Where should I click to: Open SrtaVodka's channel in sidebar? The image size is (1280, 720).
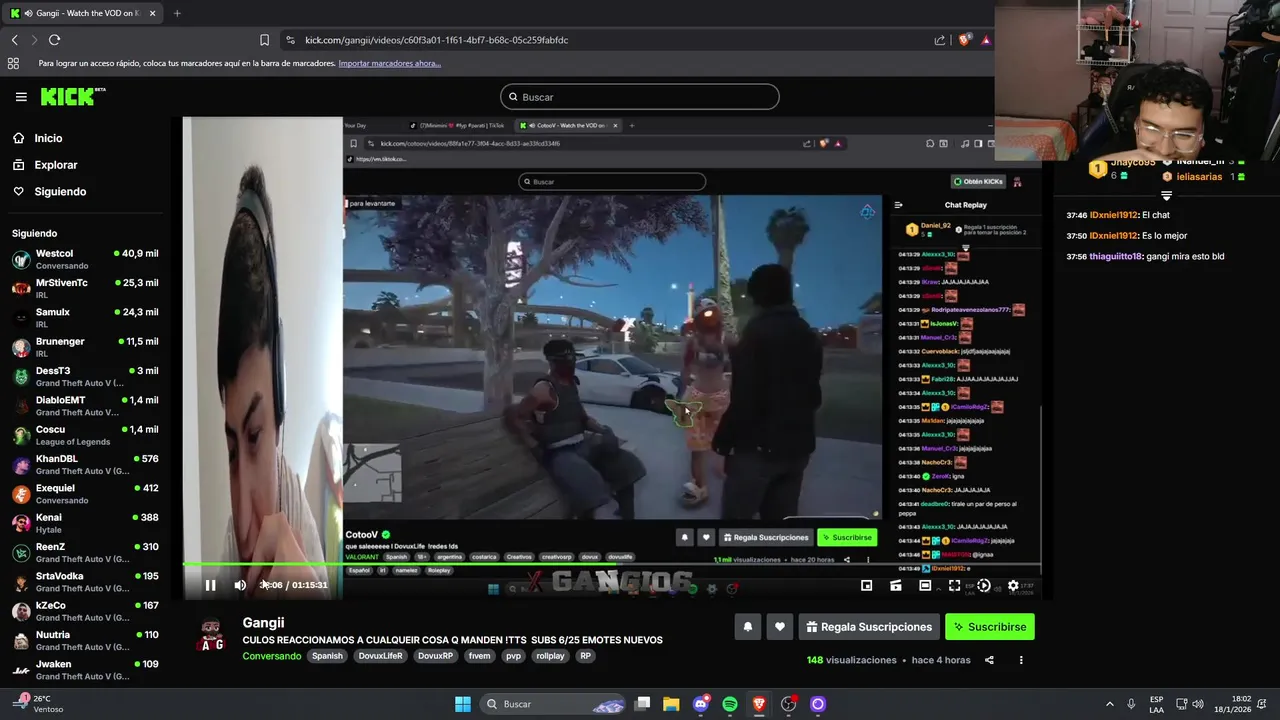[x=85, y=582]
